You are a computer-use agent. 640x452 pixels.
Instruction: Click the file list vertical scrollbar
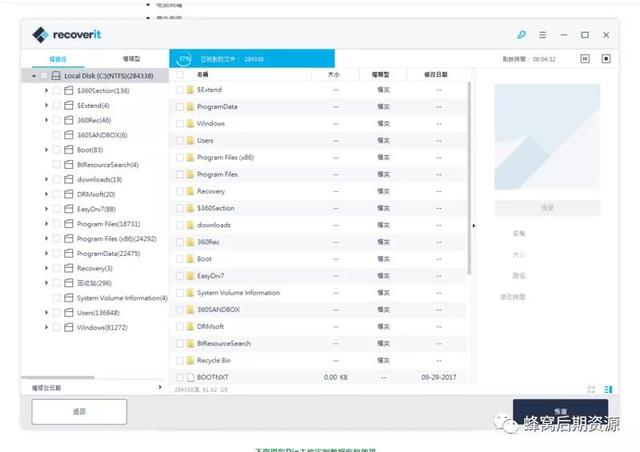(469, 178)
